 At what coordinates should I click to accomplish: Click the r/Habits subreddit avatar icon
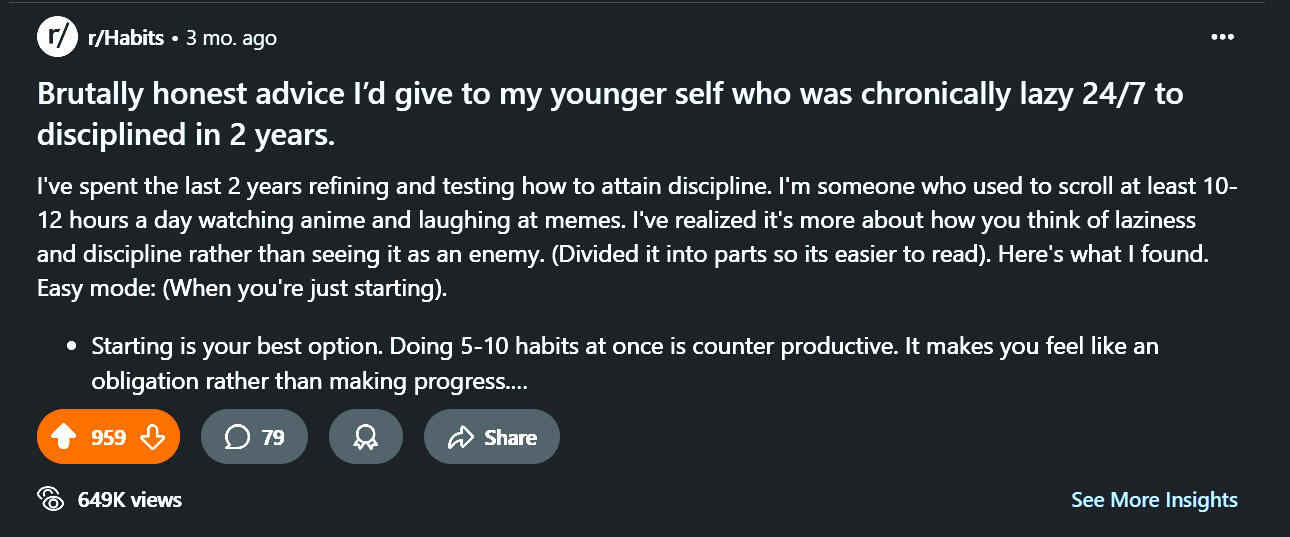point(57,38)
